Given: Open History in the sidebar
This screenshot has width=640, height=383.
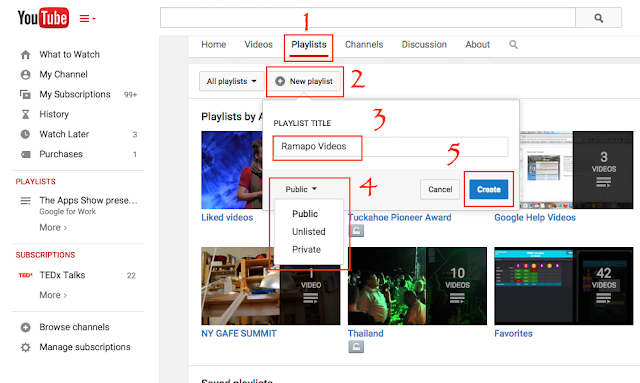Looking at the screenshot, I should coord(54,114).
